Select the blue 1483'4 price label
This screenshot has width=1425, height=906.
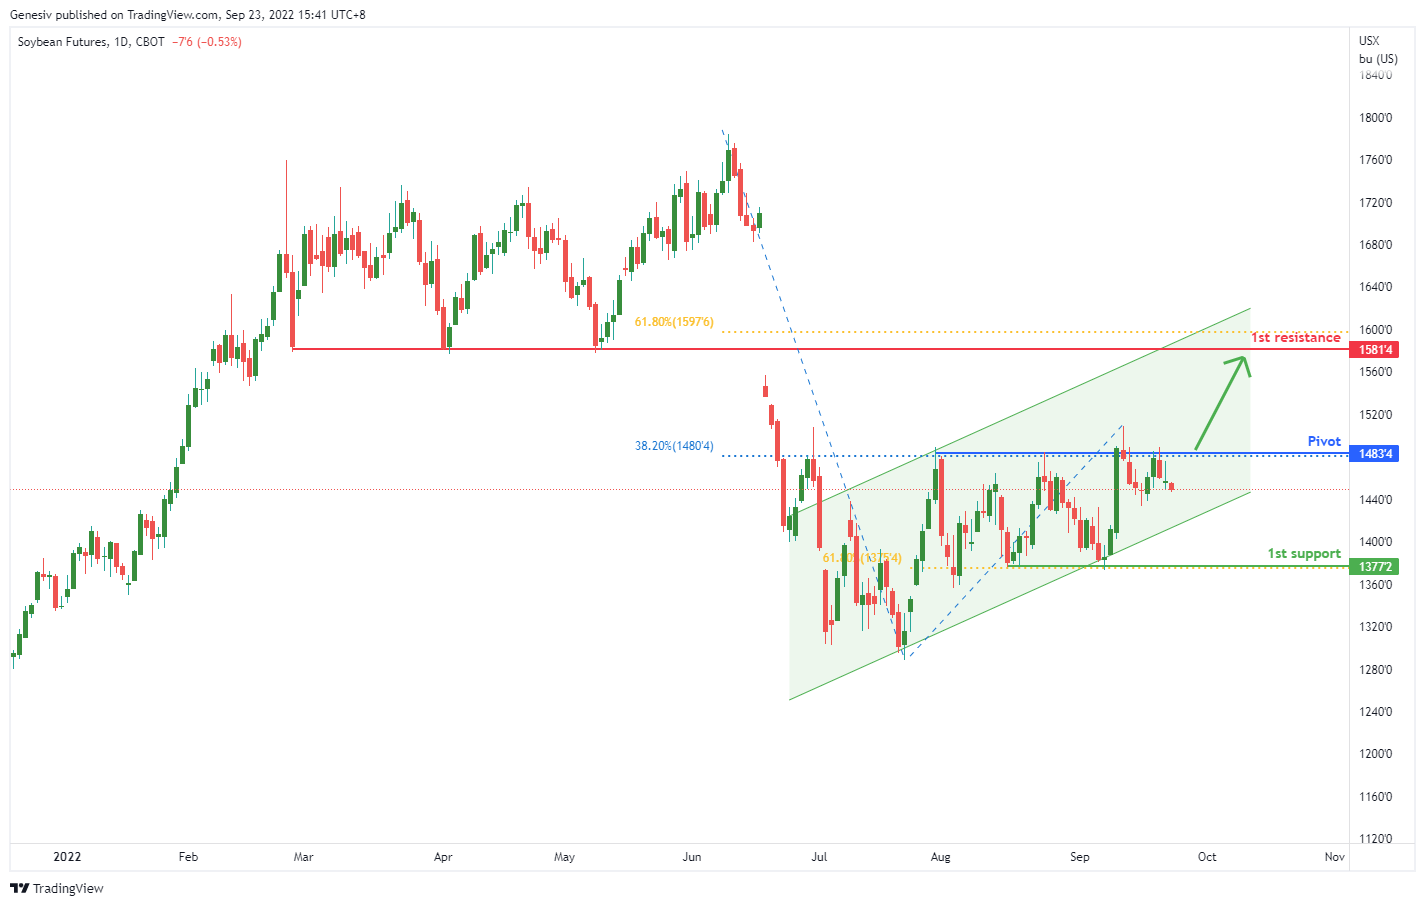coord(1376,454)
